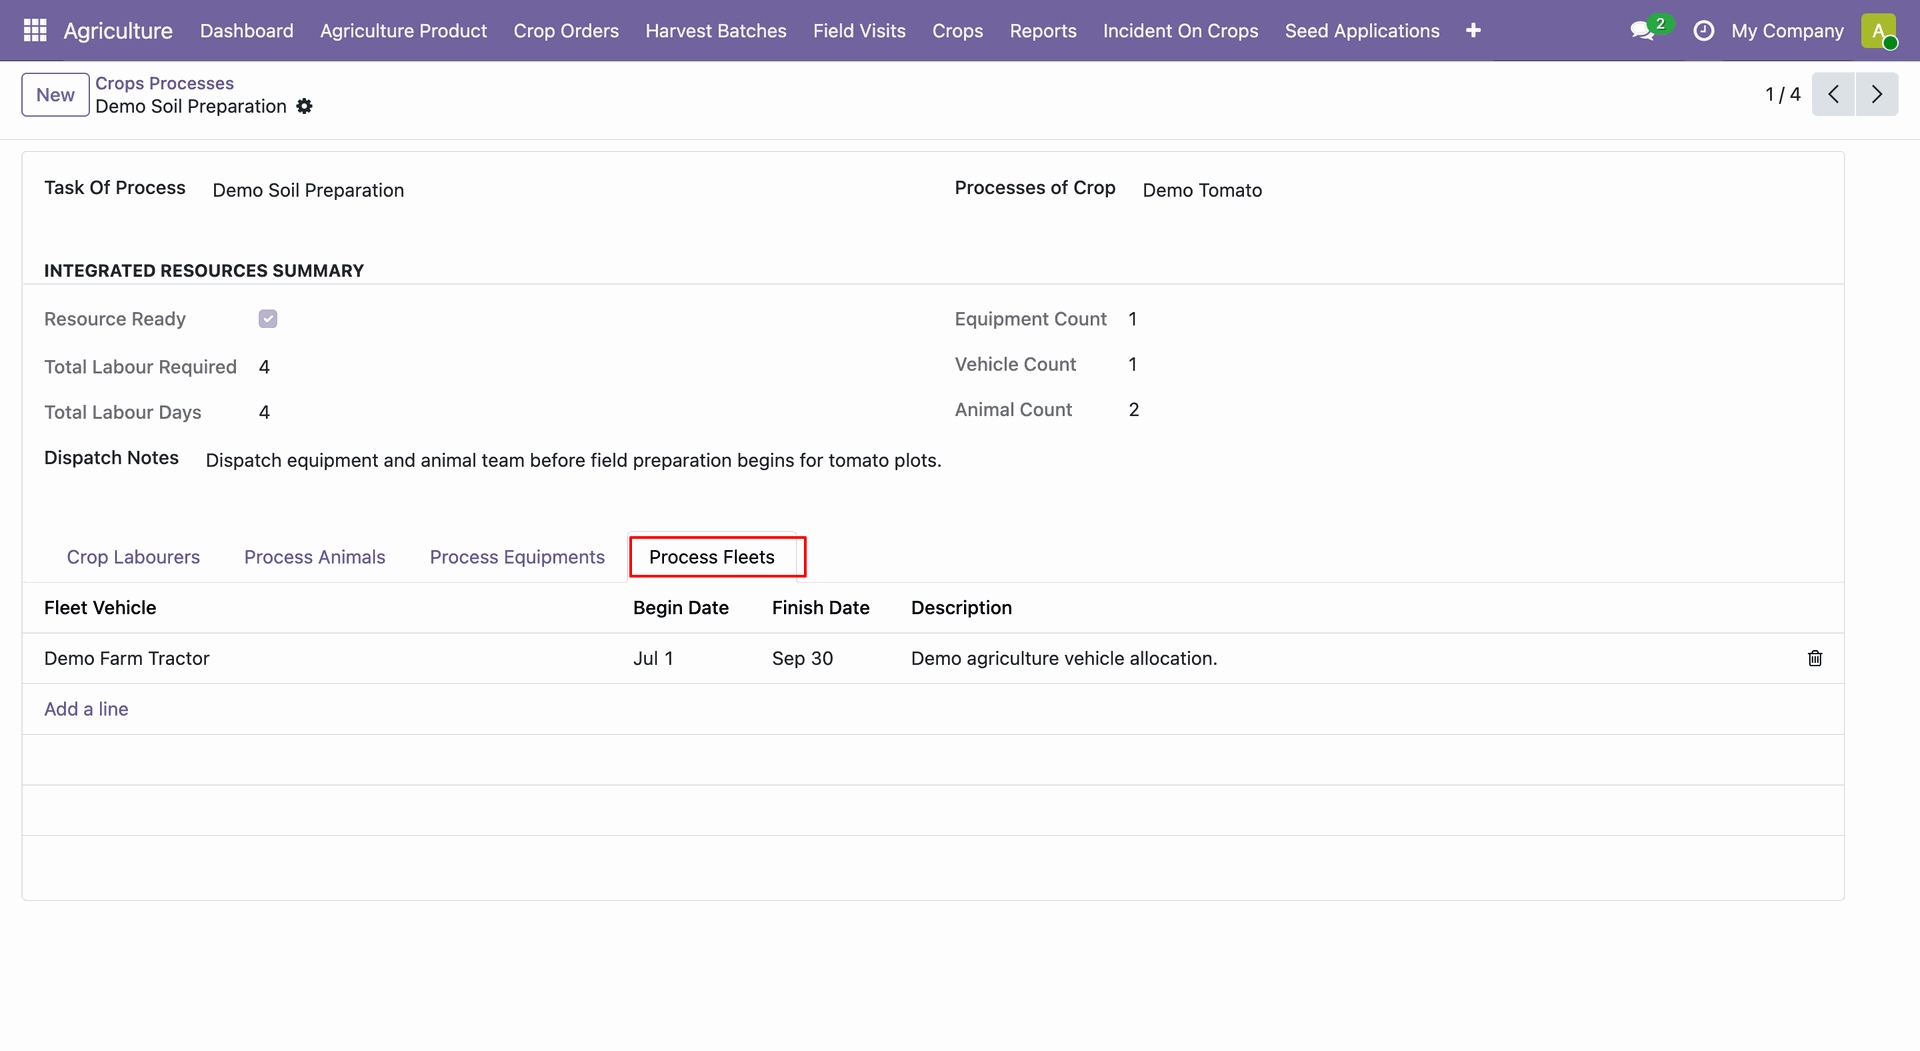Open the Agriculture Product menu
The height and width of the screenshot is (1051, 1920).
coord(403,31)
